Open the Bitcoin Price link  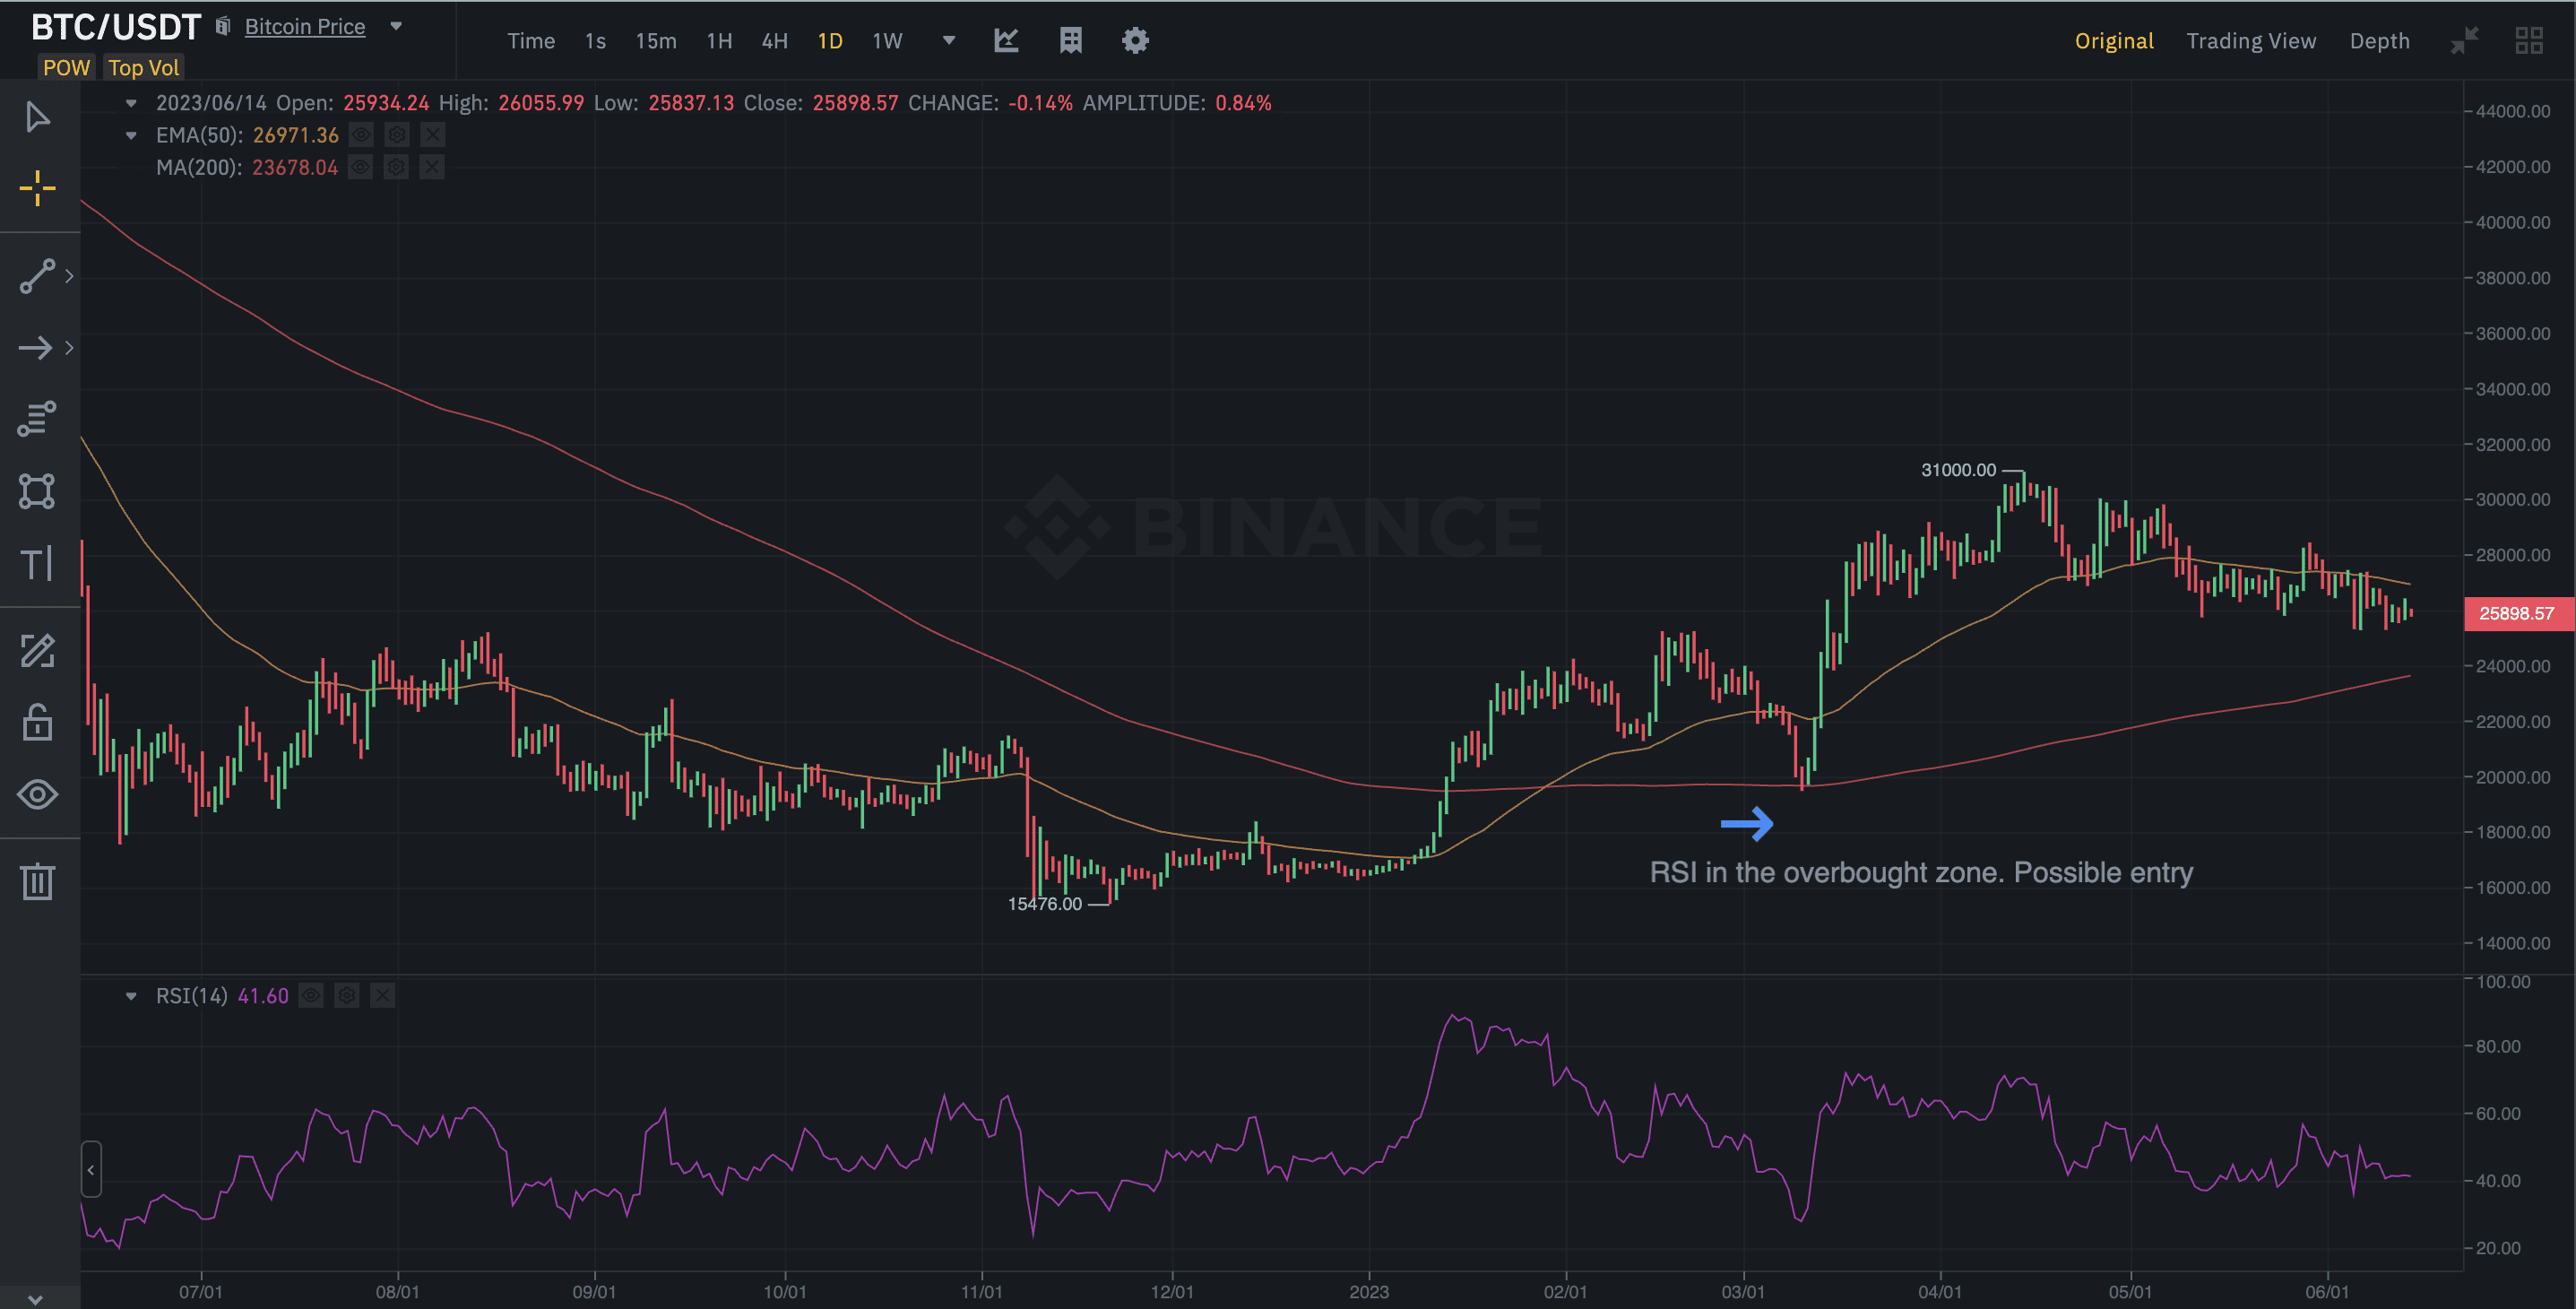[305, 27]
